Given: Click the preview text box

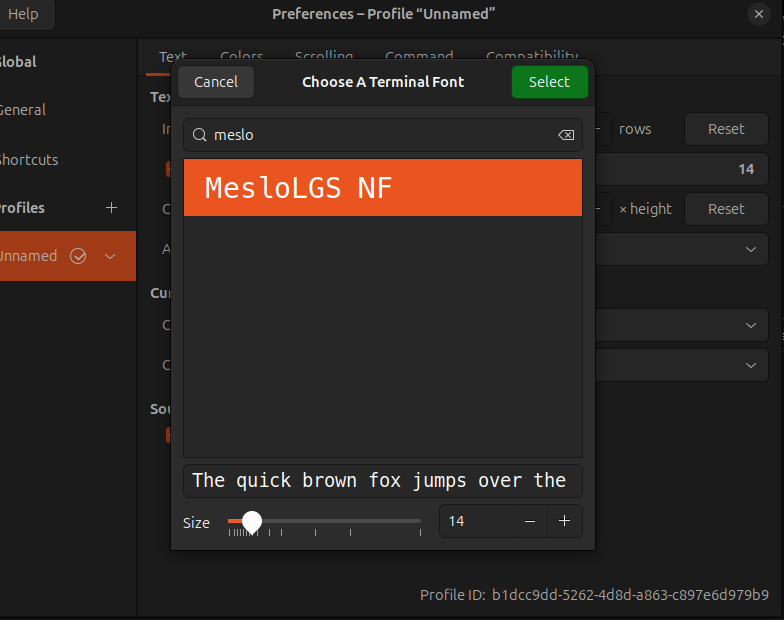Looking at the screenshot, I should (383, 480).
